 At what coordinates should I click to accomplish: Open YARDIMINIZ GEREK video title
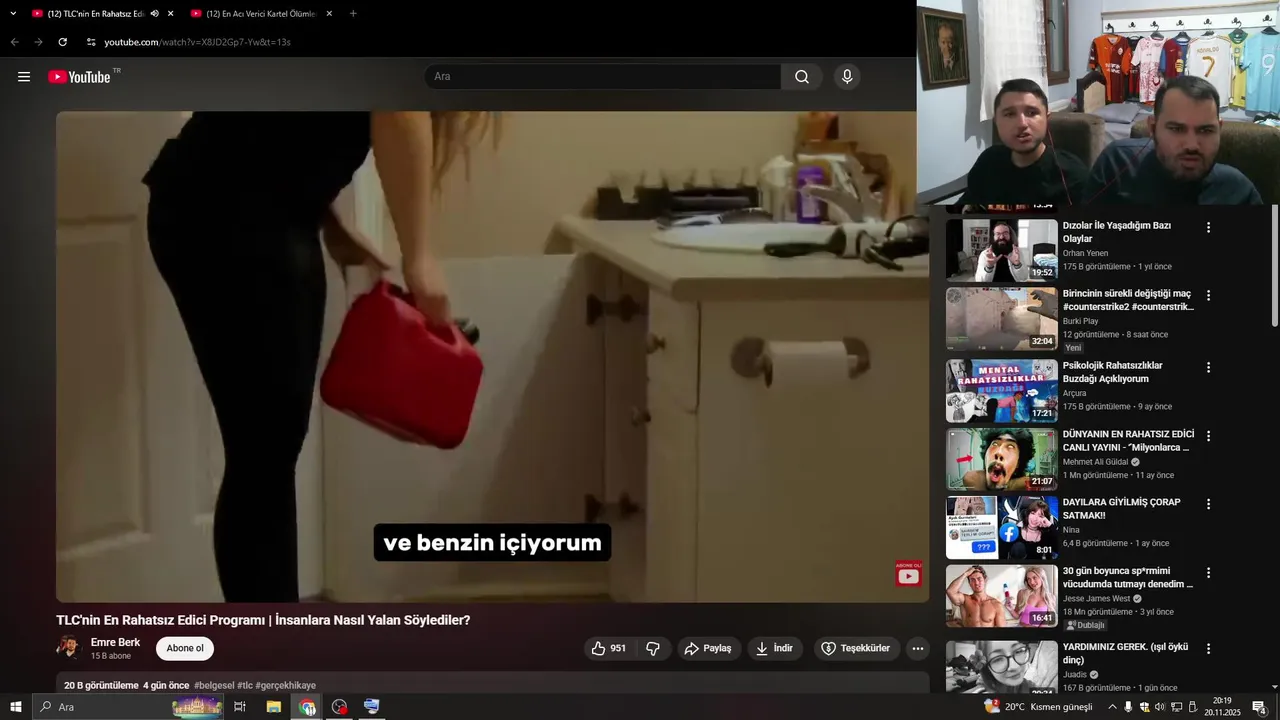(x=1125, y=653)
